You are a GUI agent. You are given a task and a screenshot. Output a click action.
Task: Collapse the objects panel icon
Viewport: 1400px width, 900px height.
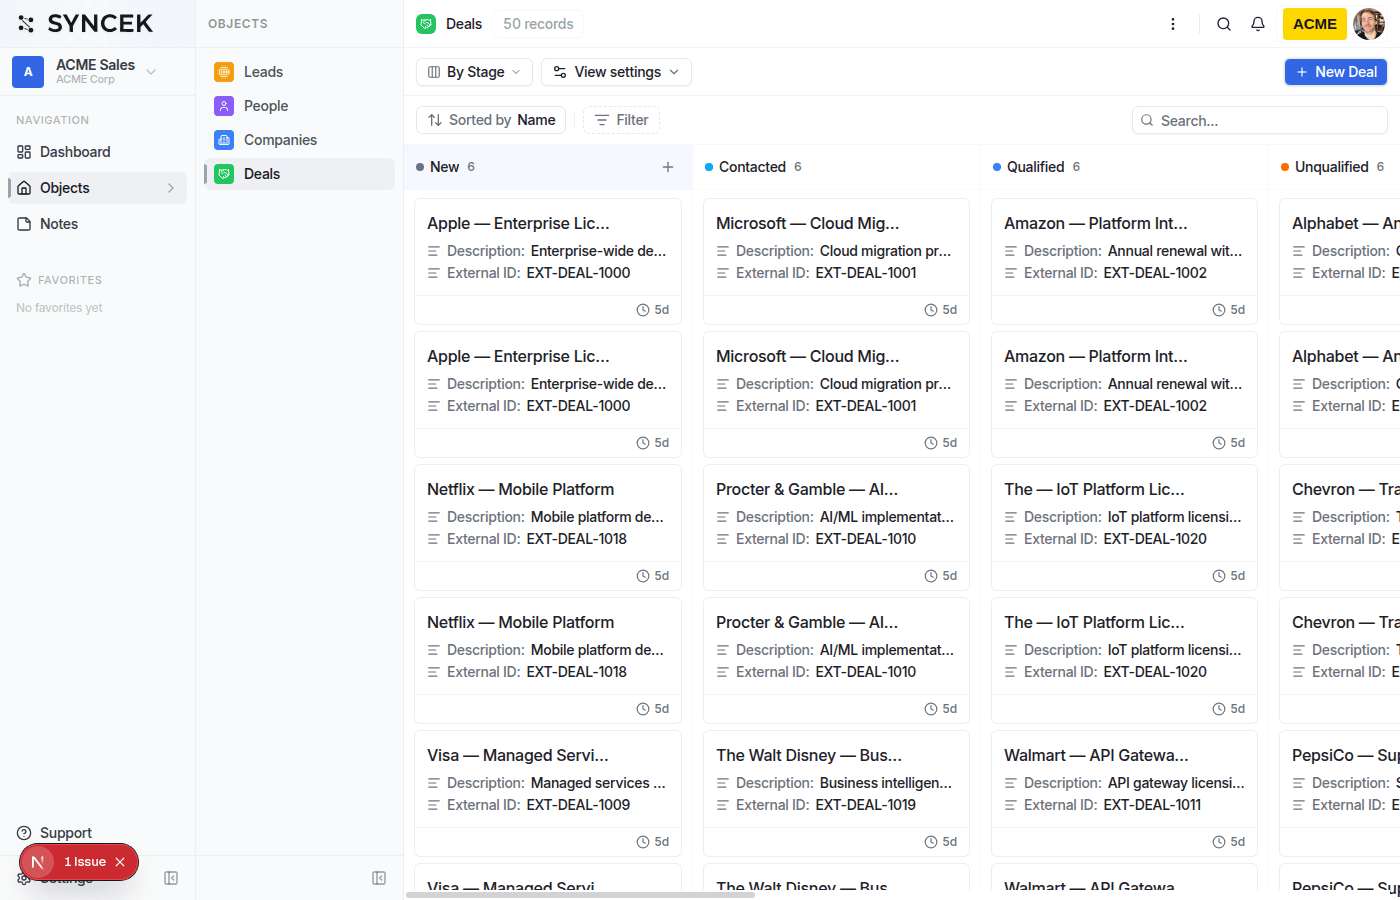click(379, 878)
